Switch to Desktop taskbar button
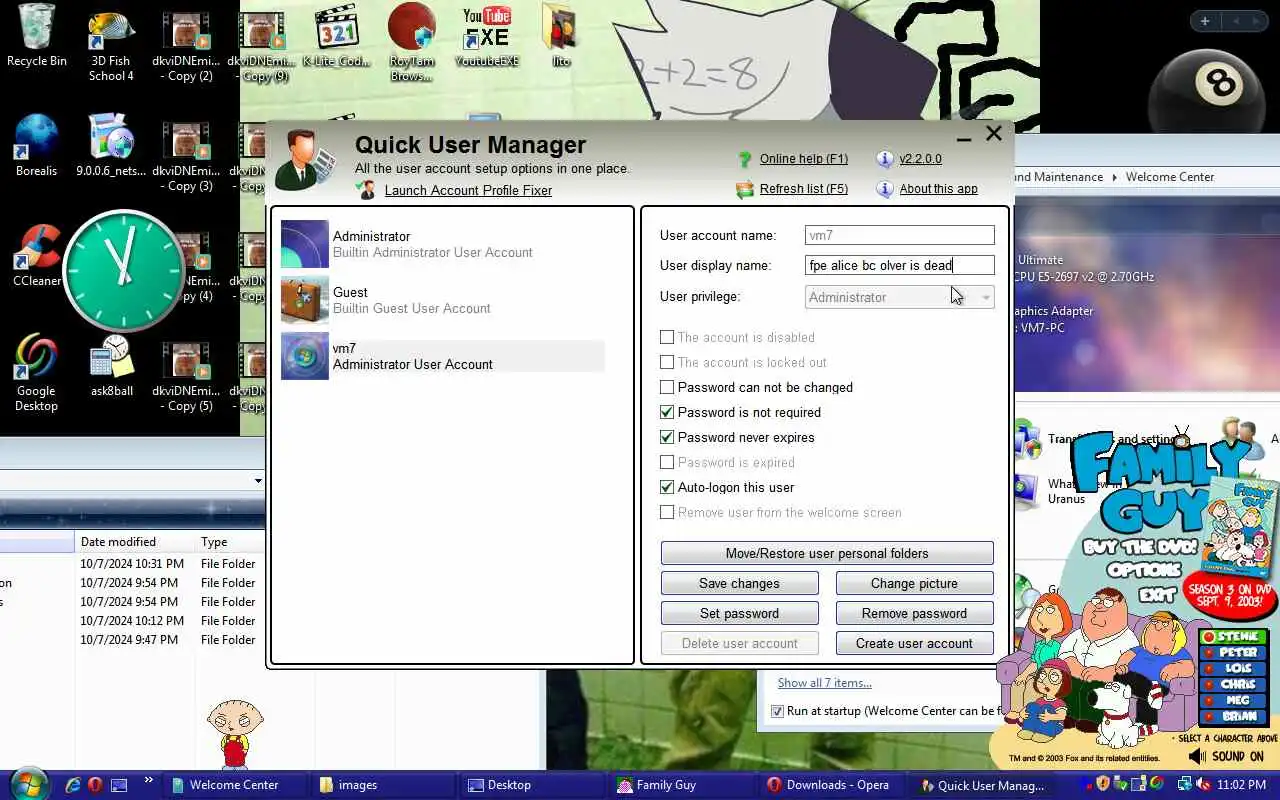This screenshot has height=800, width=1280. (x=533, y=785)
